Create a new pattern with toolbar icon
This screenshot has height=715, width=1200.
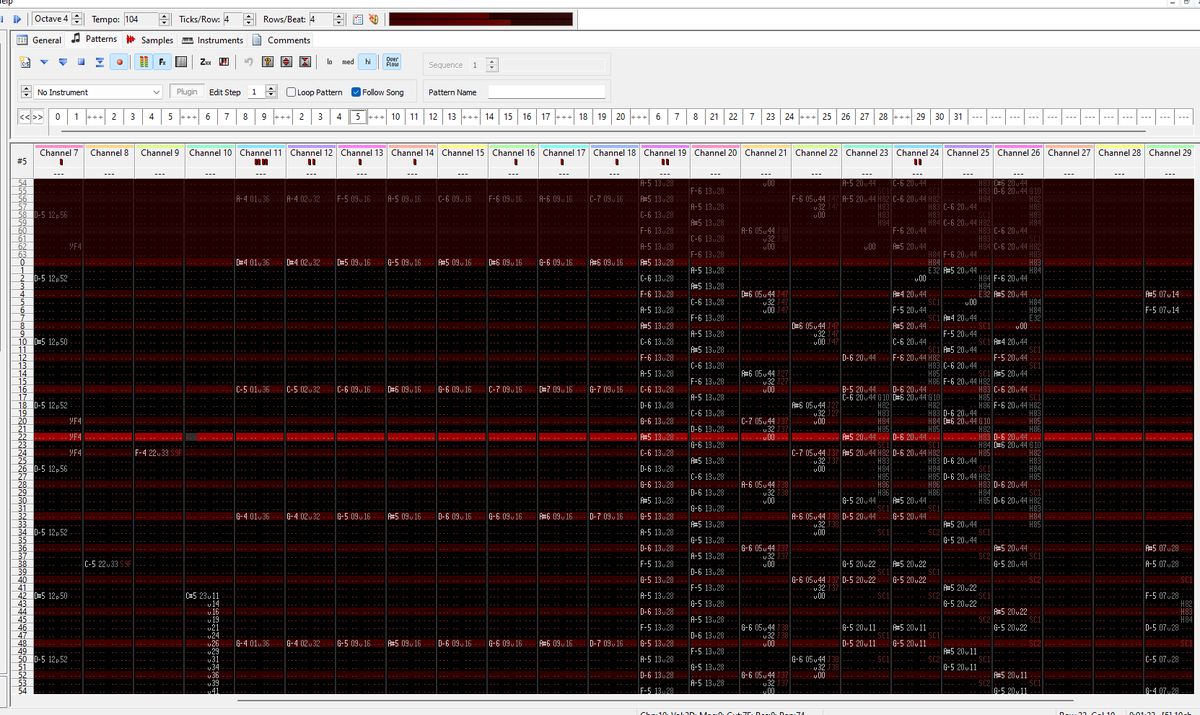pyautogui.click(x=25, y=62)
